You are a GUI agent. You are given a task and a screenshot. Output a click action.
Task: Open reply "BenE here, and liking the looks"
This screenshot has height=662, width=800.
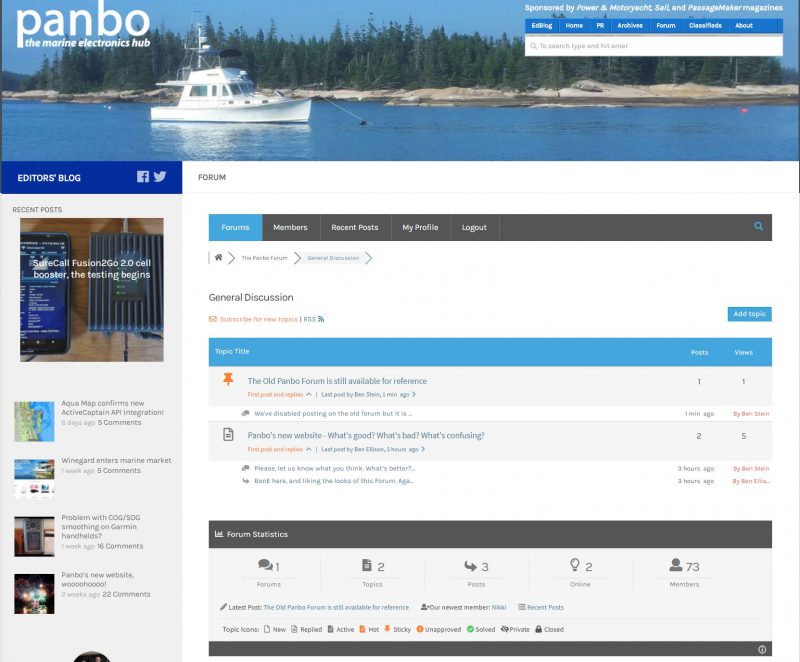(334, 481)
